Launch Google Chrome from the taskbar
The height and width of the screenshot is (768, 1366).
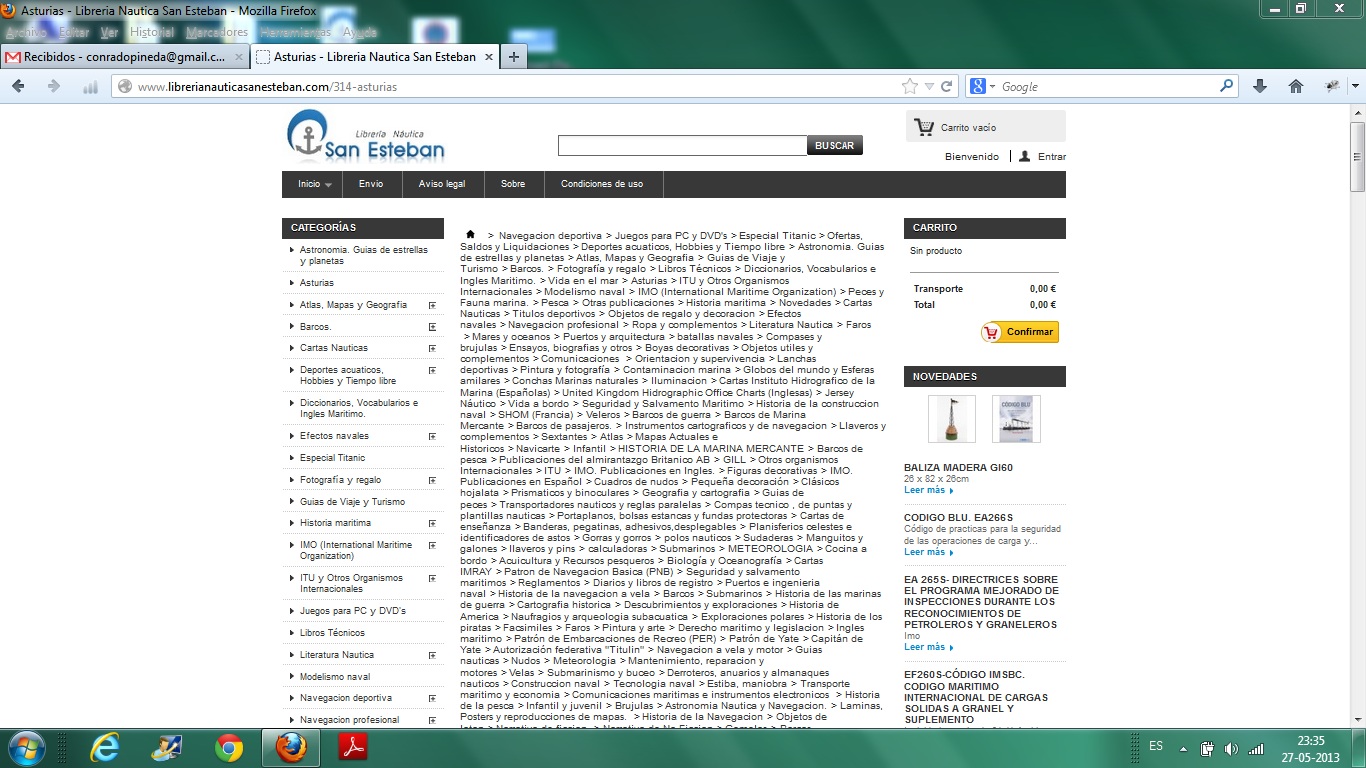point(228,747)
